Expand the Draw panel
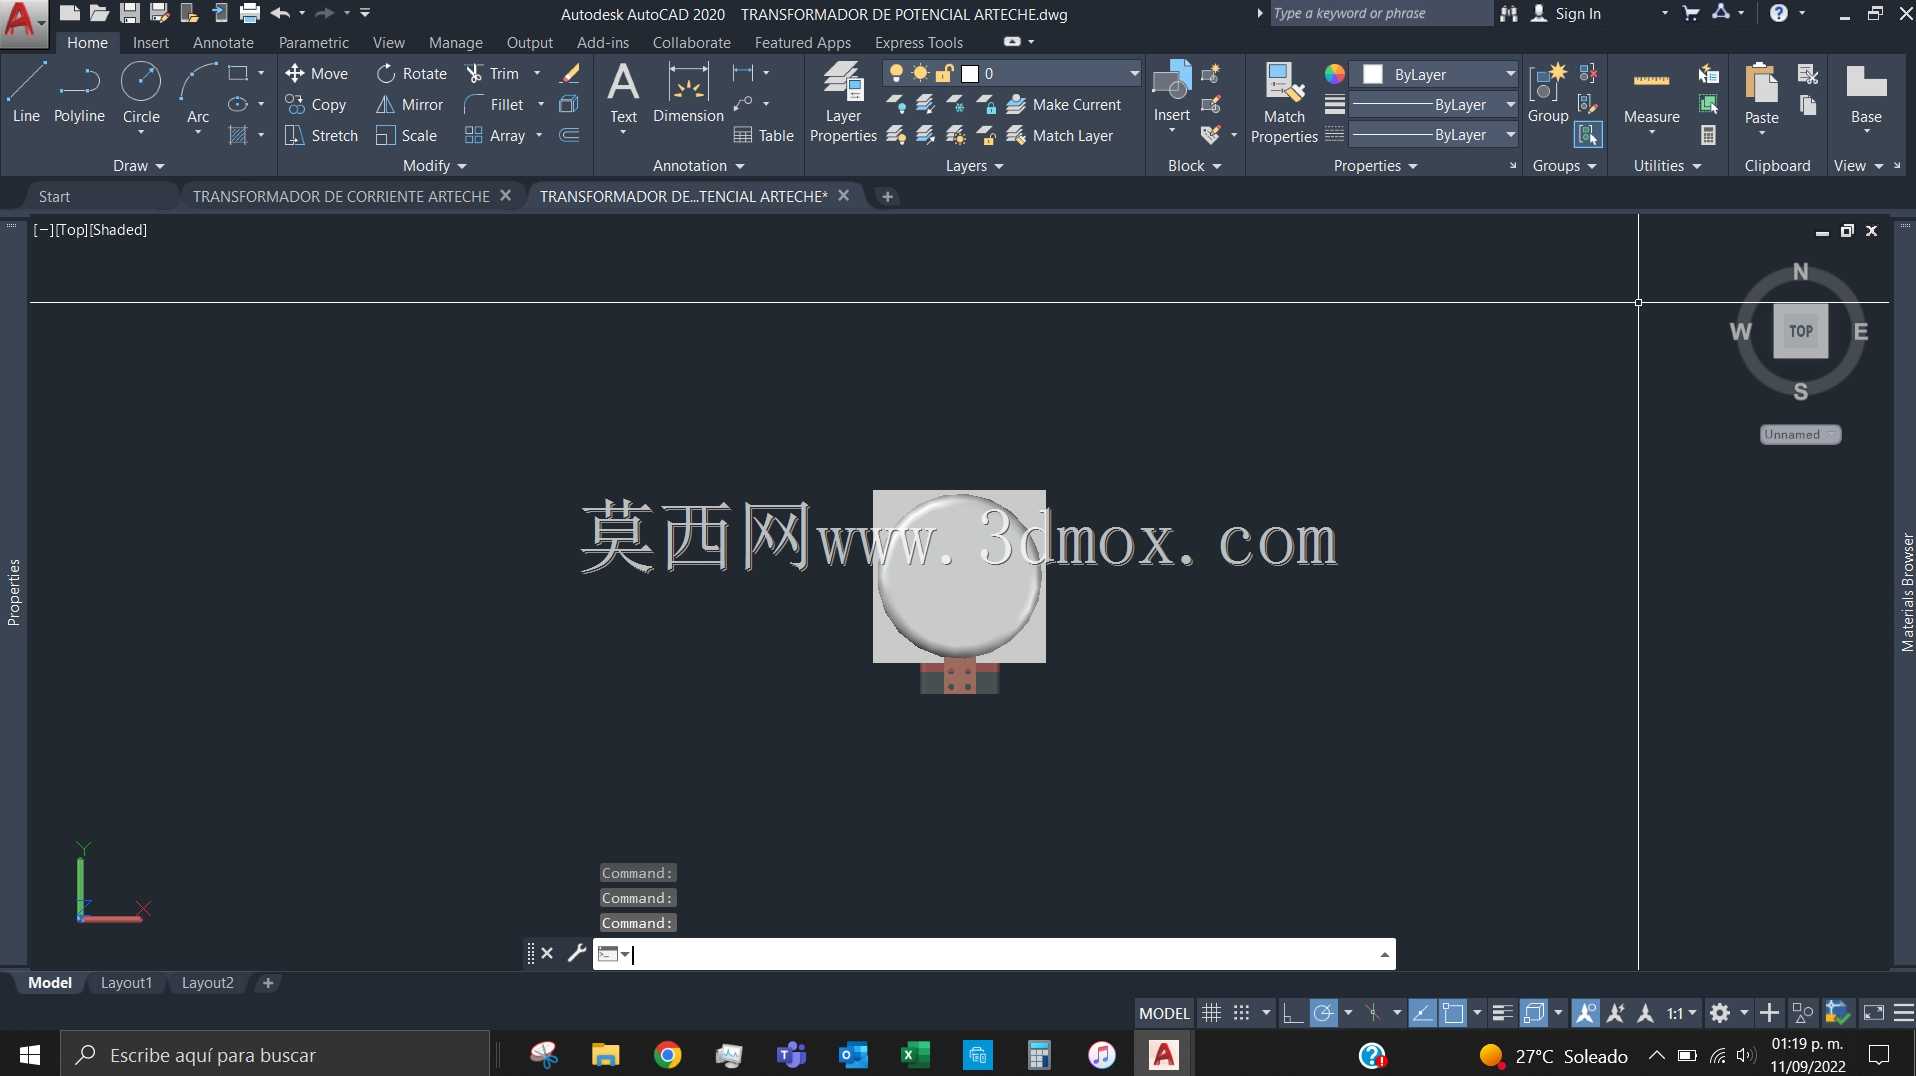Image resolution: width=1916 pixels, height=1076 pixels. coord(138,165)
